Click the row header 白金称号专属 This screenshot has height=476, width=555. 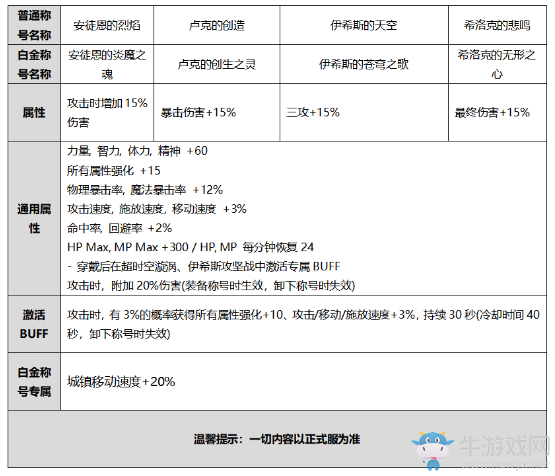34,382
